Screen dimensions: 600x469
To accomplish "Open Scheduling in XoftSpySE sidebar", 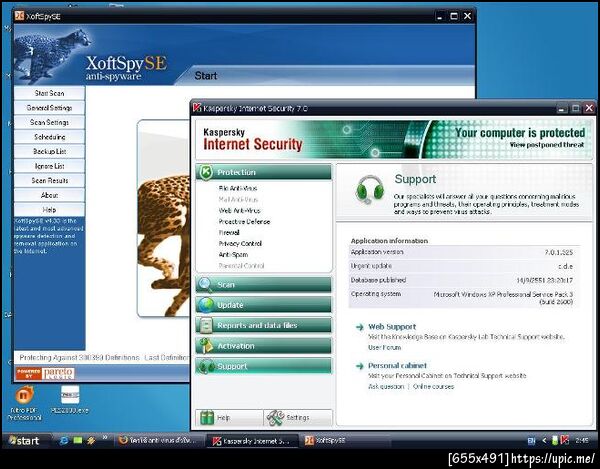I will 49,137.
